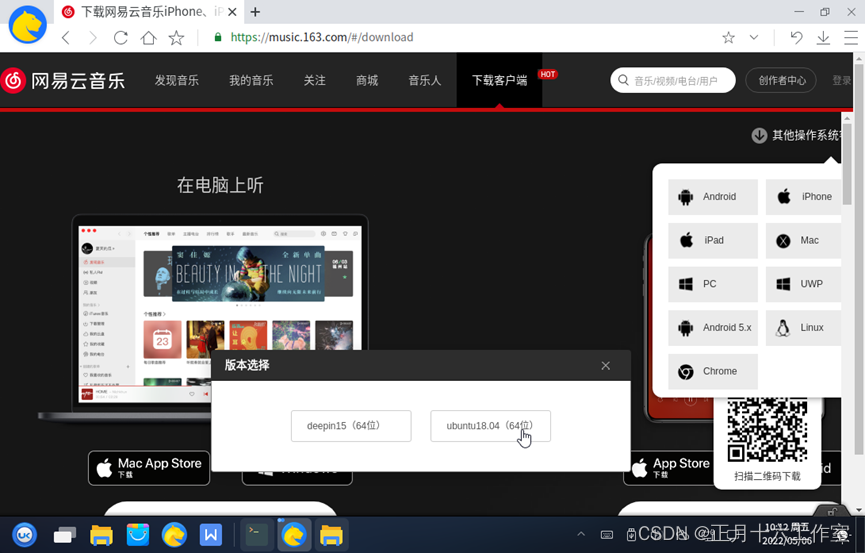865x553 pixels.
Task: Reload the page with refresh icon
Action: [x=120, y=38]
